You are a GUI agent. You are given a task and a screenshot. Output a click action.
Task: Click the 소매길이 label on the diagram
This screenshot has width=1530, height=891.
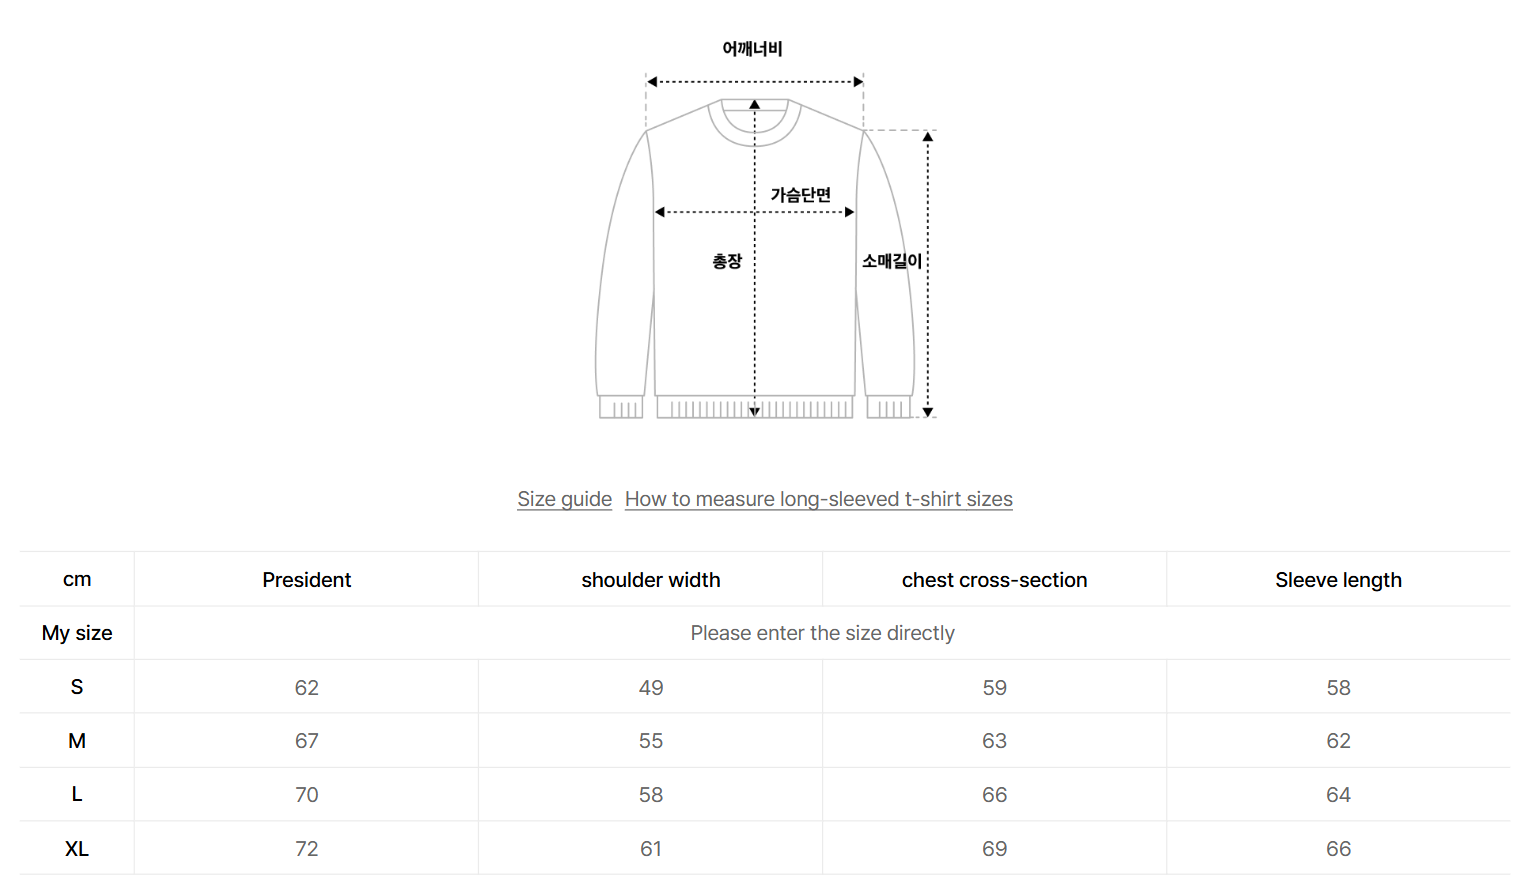point(892,261)
